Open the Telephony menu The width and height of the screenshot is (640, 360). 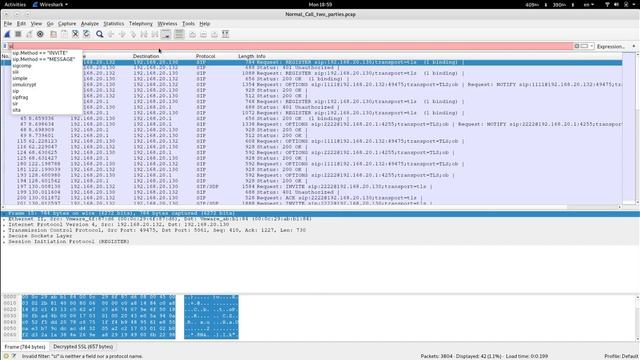click(x=140, y=24)
